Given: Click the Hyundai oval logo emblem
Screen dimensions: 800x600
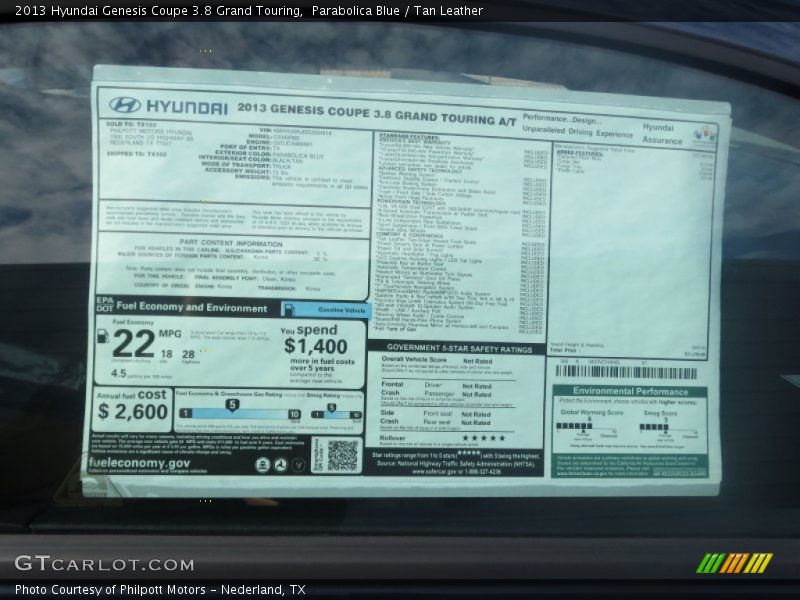Looking at the screenshot, I should click(124, 105).
